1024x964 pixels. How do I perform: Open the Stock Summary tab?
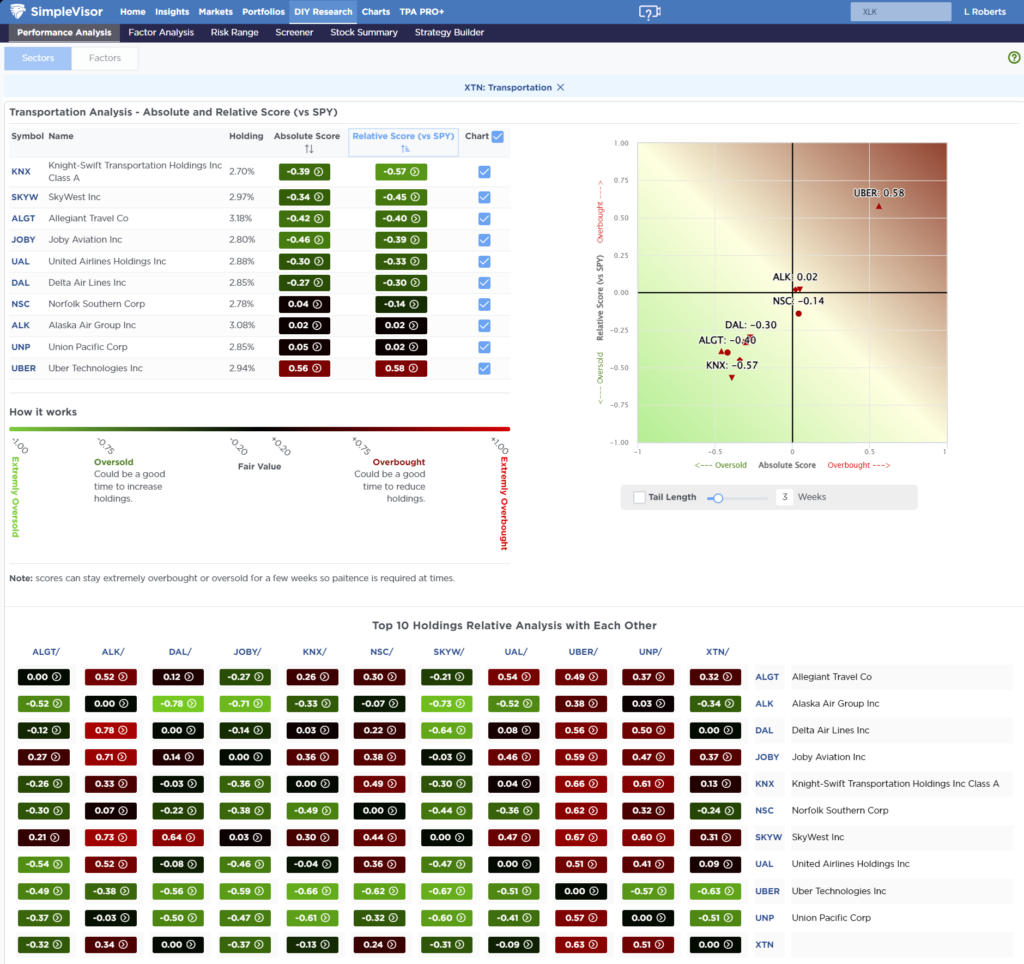[x=364, y=32]
